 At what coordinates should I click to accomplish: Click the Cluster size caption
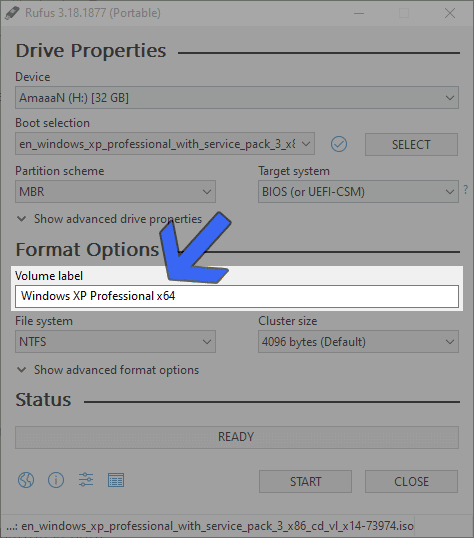(x=288, y=321)
